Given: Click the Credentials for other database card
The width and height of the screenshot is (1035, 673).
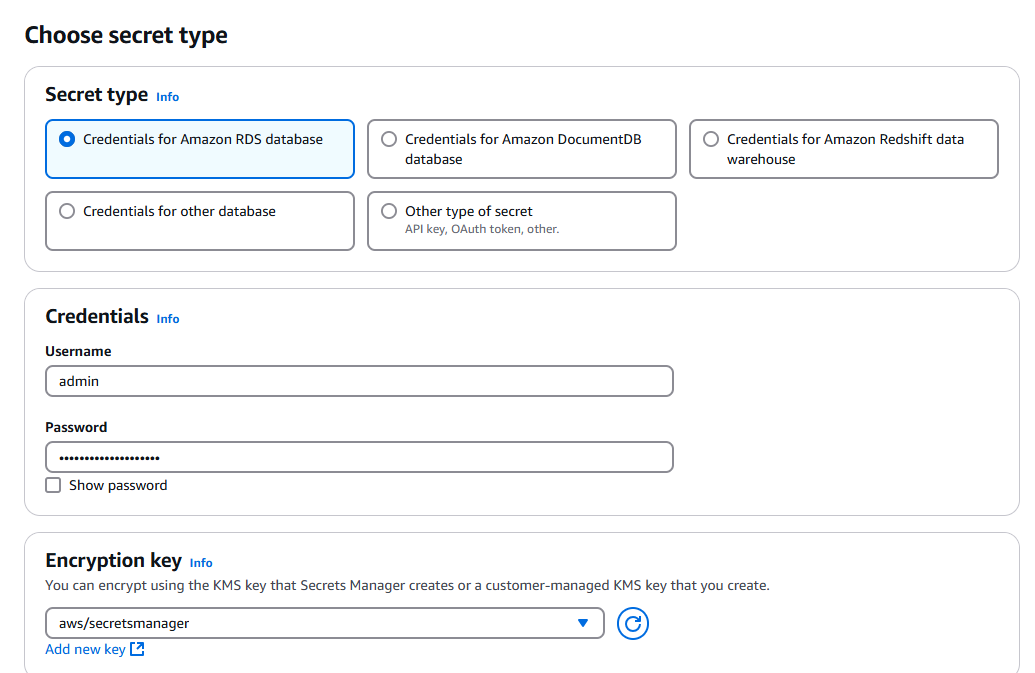Looking at the screenshot, I should (199, 221).
